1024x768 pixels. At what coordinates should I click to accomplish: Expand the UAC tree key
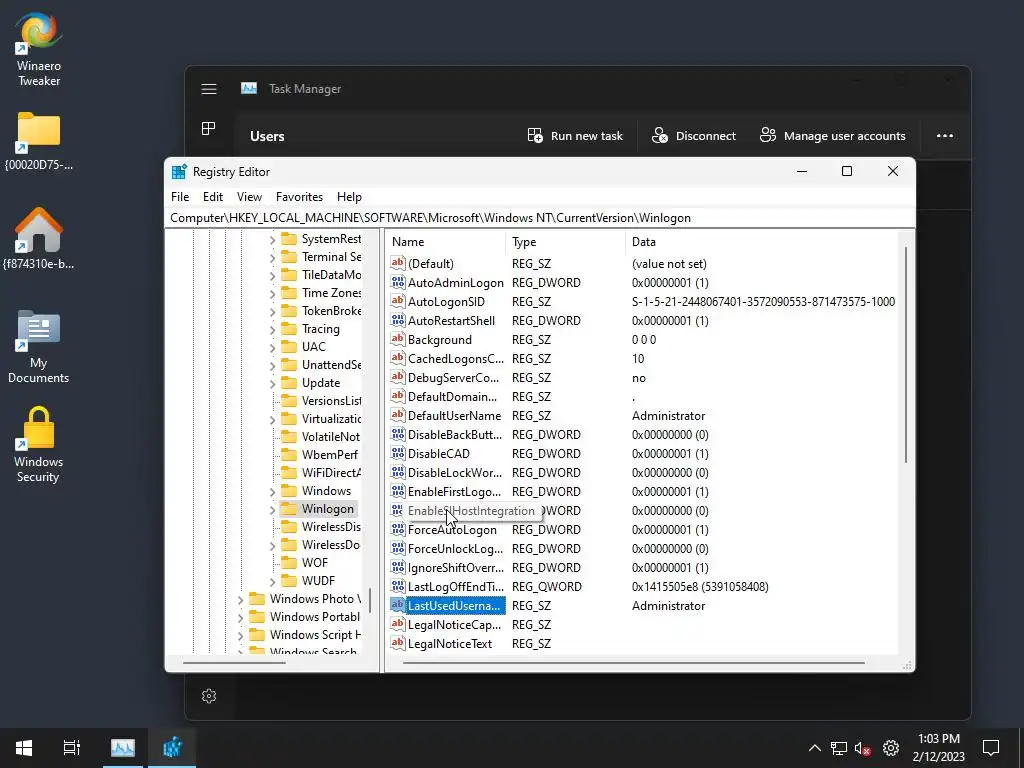(x=272, y=347)
